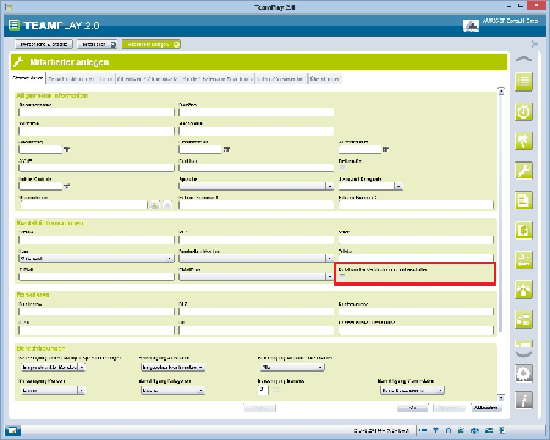This screenshot has height=440, width=550.
Task: Open the stopwatch time-tracking sidebar icon
Action: tap(524, 112)
